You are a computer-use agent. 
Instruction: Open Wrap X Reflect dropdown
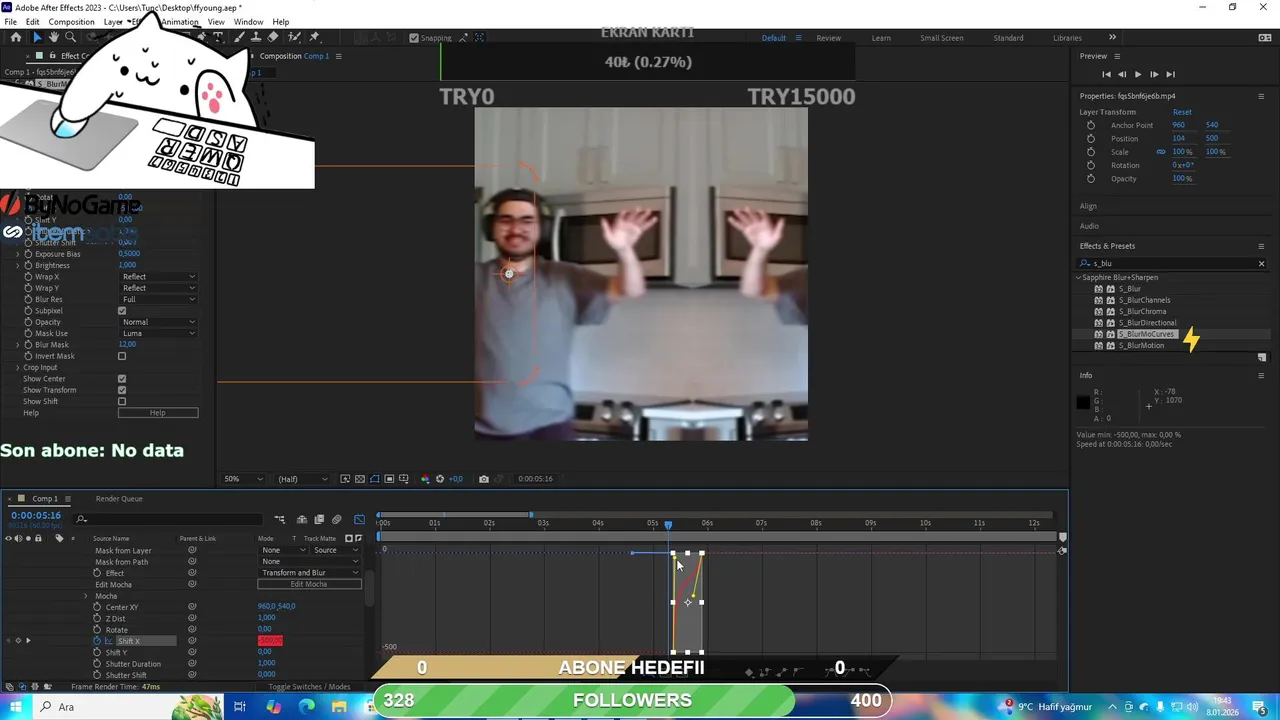point(158,277)
